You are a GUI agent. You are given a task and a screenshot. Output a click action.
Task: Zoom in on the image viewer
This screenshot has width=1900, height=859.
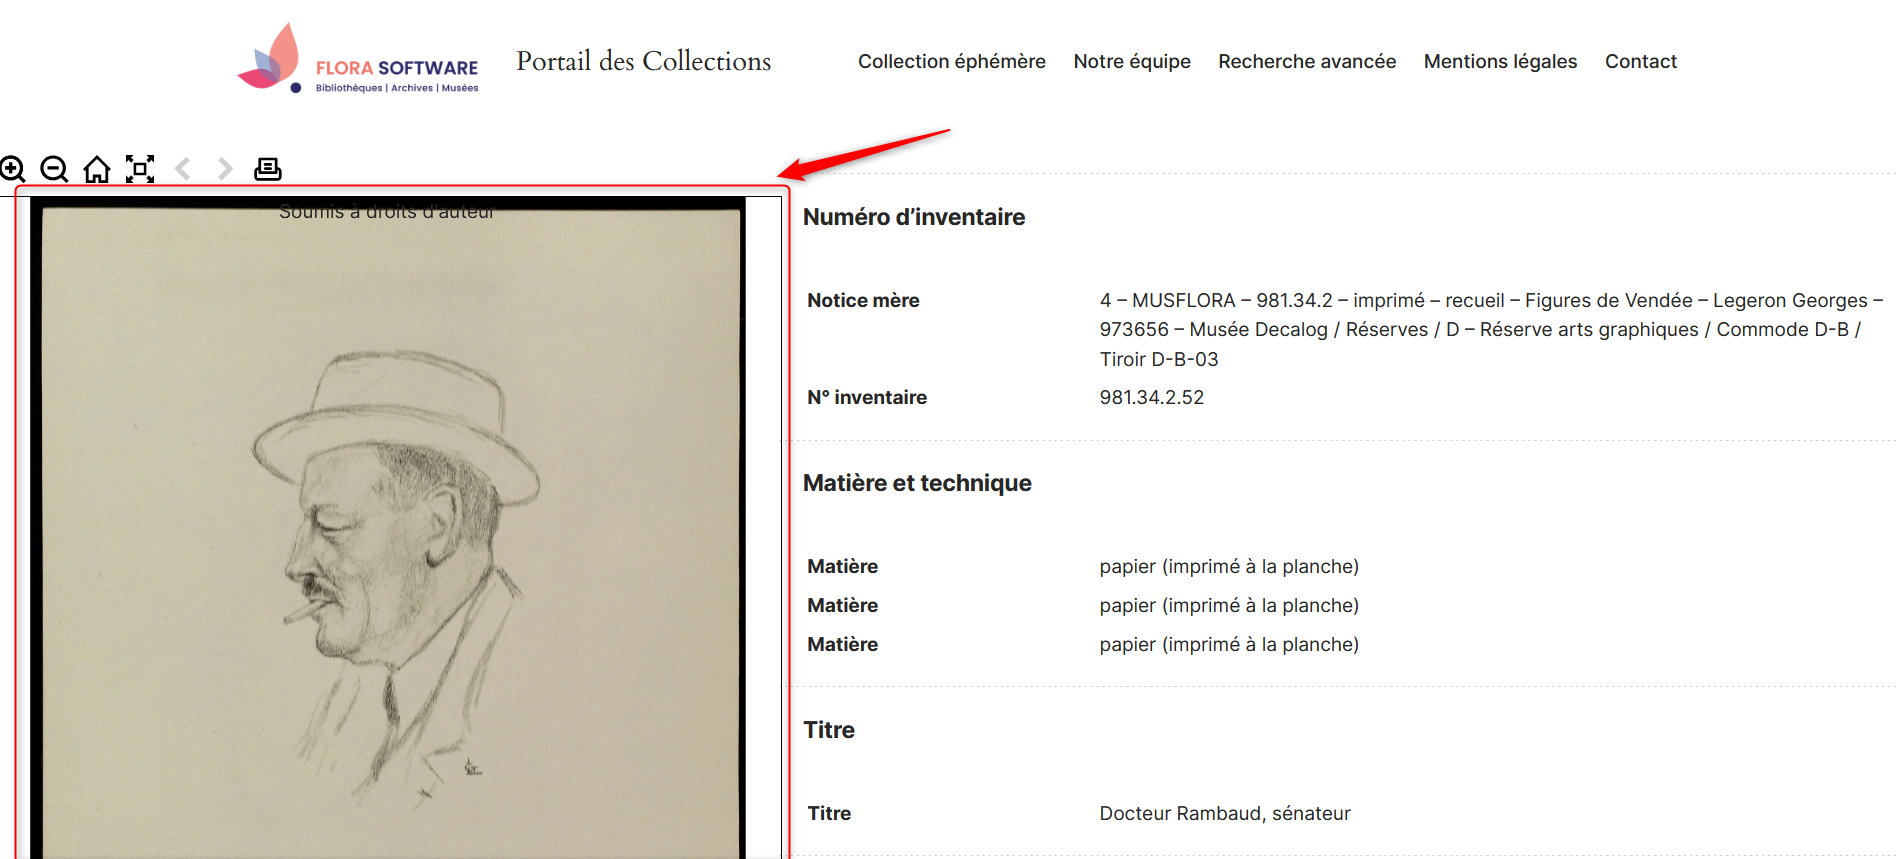[x=12, y=169]
